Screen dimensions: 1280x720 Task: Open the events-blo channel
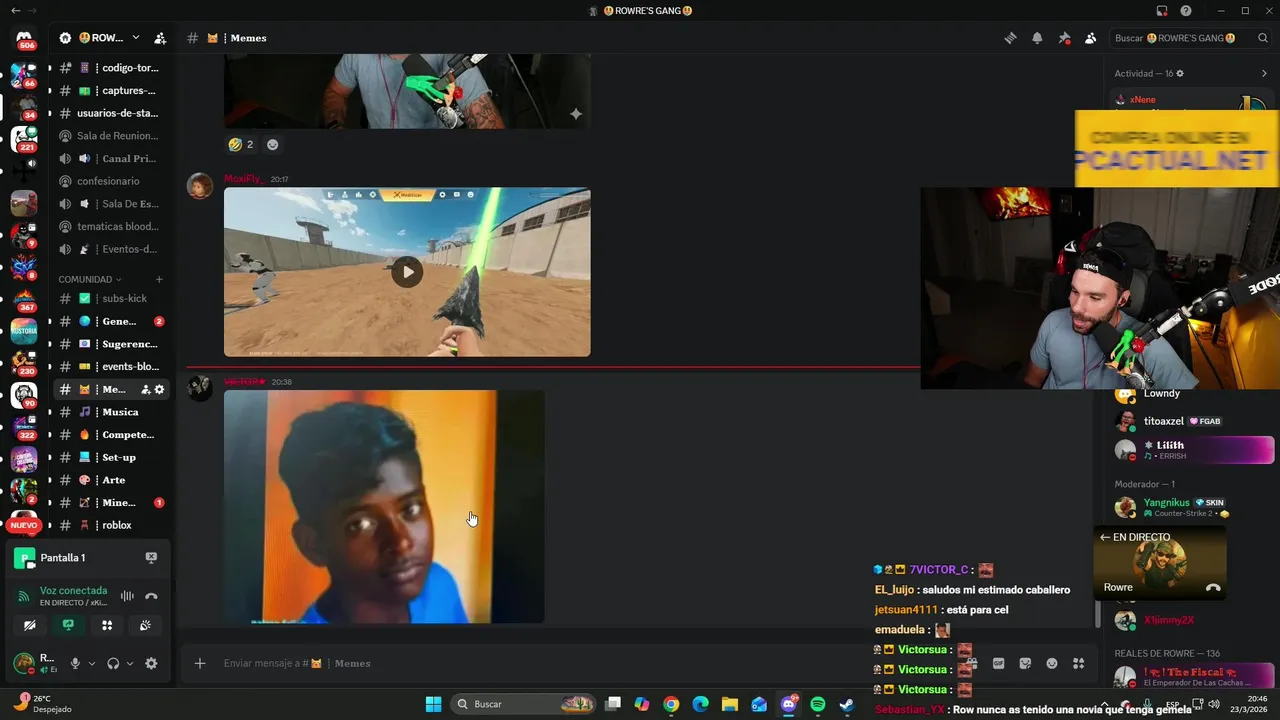[112, 366]
